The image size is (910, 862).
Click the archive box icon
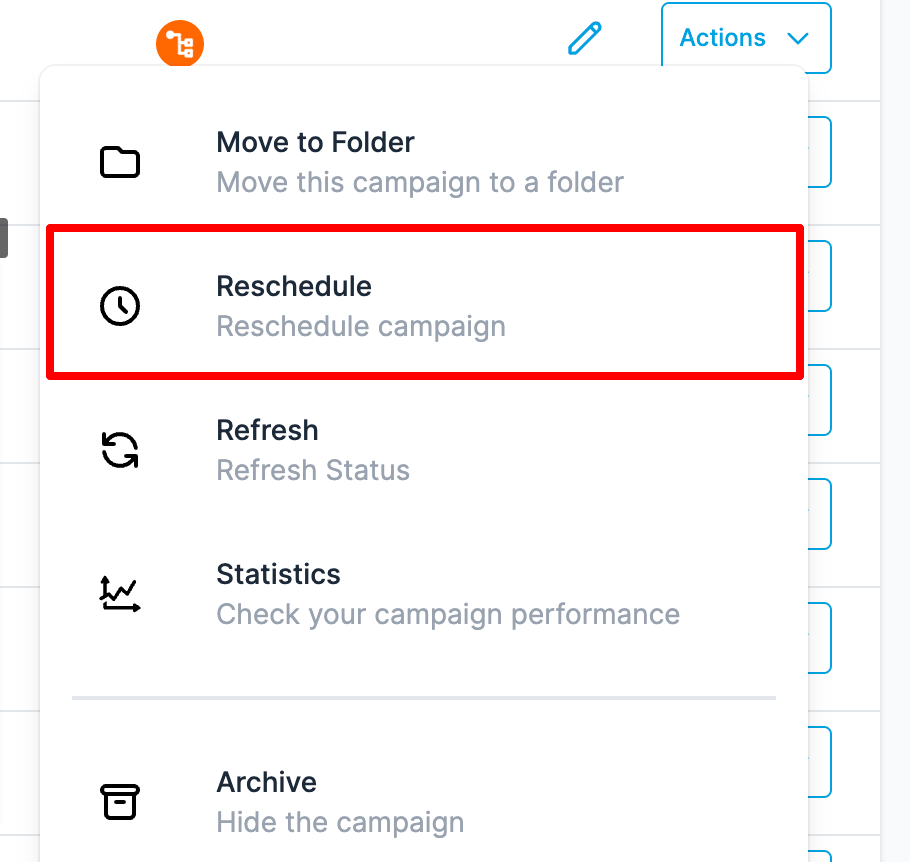[120, 802]
